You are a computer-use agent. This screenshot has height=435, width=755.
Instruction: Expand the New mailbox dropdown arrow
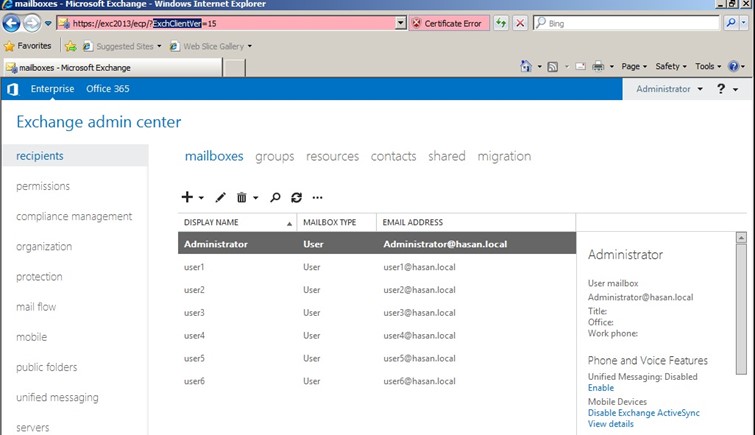pyautogui.click(x=201, y=198)
